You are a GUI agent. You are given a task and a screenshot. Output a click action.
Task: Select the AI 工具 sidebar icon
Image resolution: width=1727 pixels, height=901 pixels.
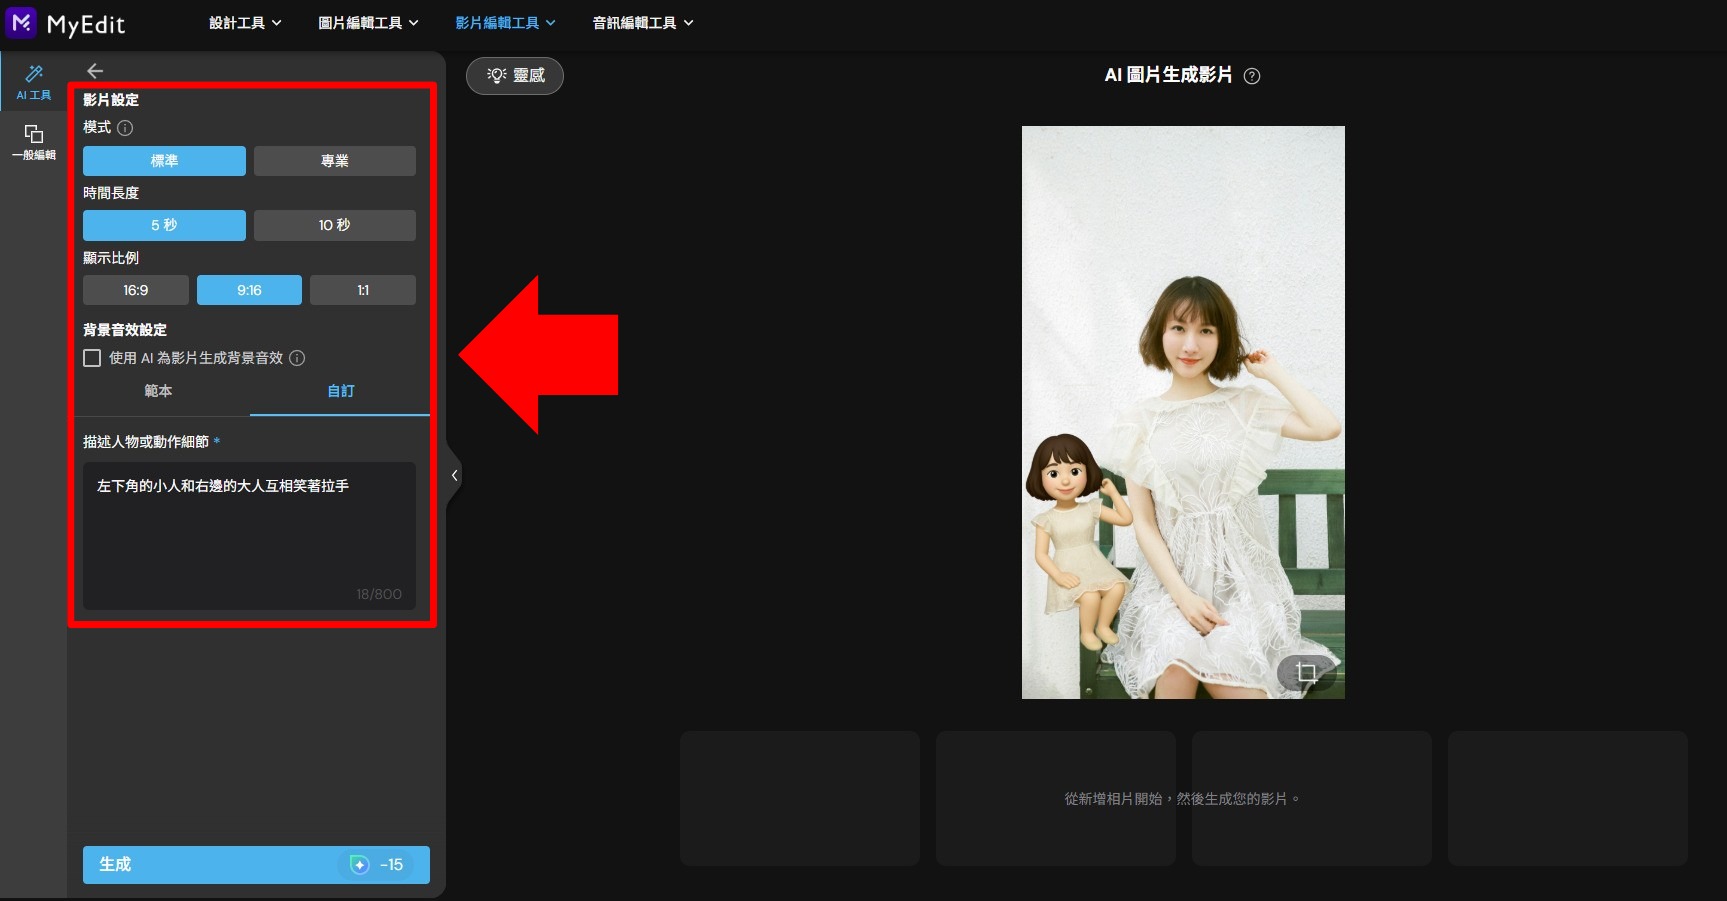point(33,82)
